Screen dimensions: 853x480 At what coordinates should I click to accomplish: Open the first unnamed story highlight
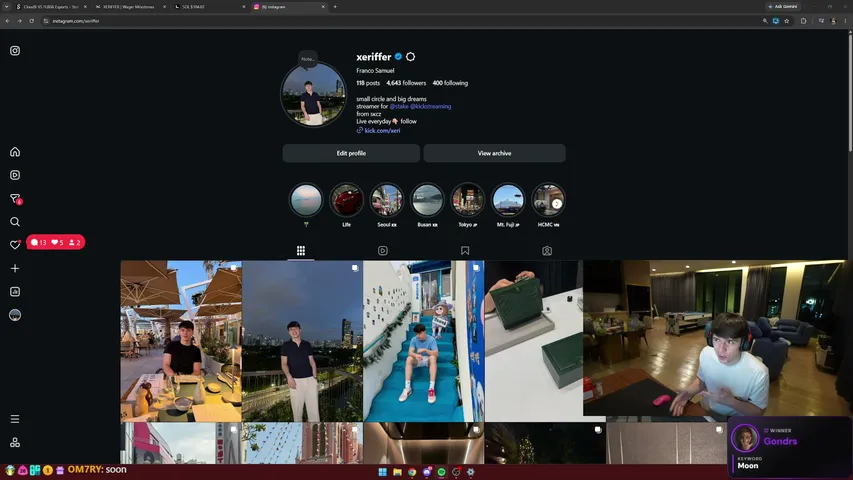[306, 200]
